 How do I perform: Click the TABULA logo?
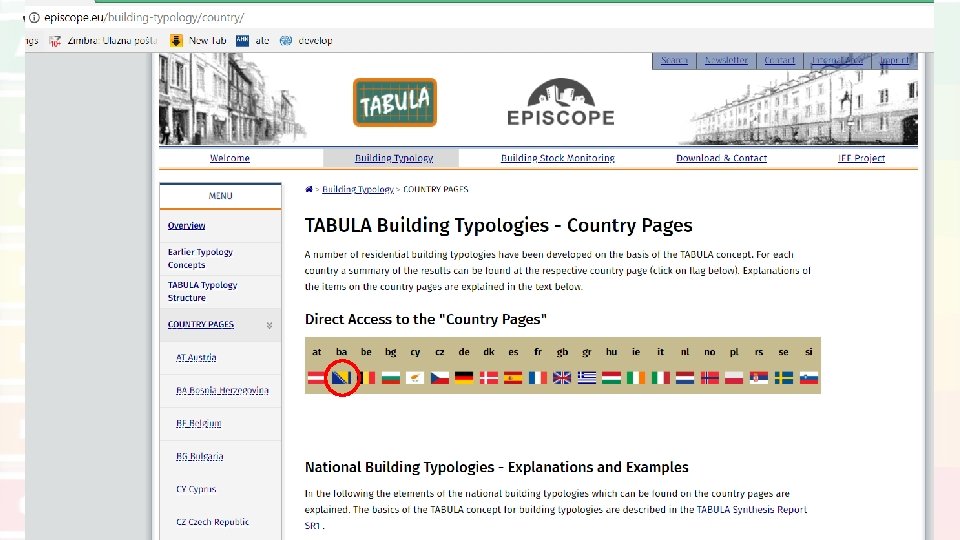(395, 102)
